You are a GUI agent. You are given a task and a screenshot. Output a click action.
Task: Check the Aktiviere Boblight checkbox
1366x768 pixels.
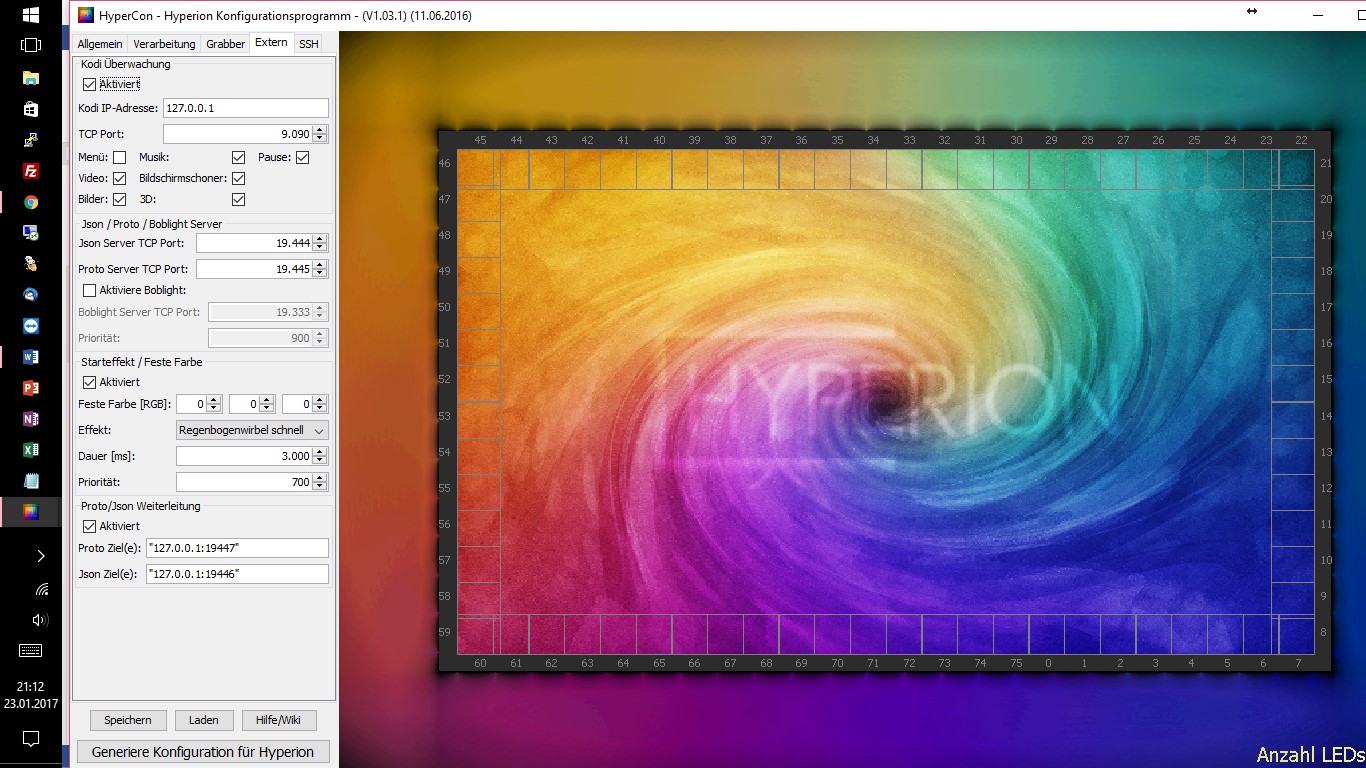[x=90, y=290]
